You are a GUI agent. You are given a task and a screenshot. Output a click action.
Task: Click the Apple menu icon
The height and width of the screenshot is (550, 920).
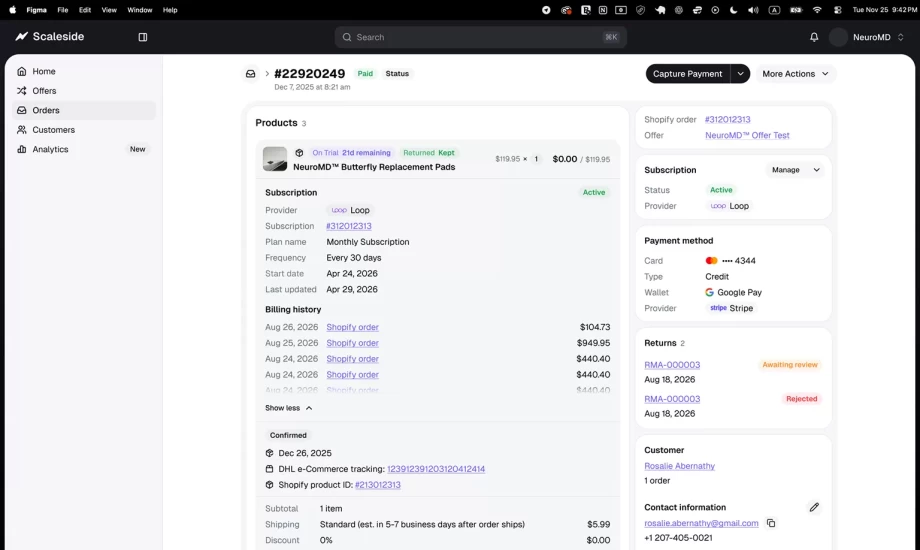12,10
